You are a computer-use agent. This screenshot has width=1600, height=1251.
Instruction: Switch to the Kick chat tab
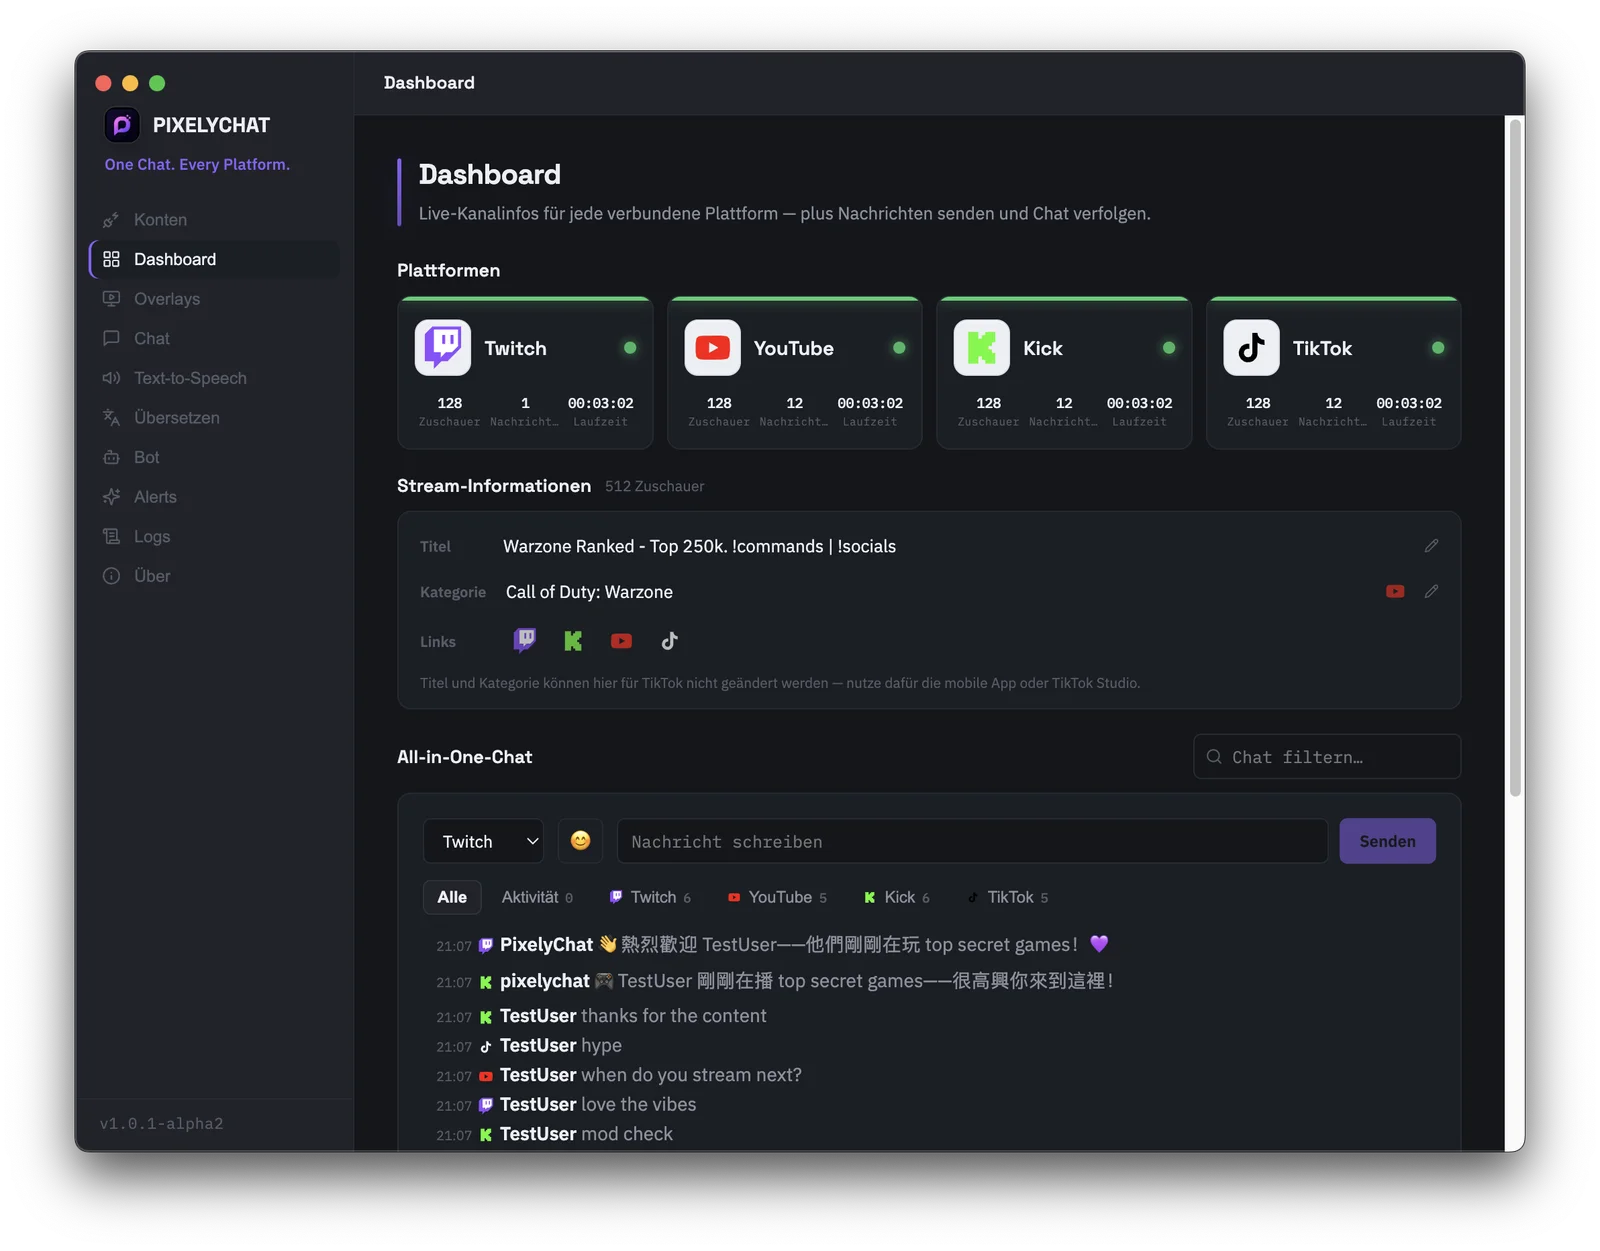point(897,897)
